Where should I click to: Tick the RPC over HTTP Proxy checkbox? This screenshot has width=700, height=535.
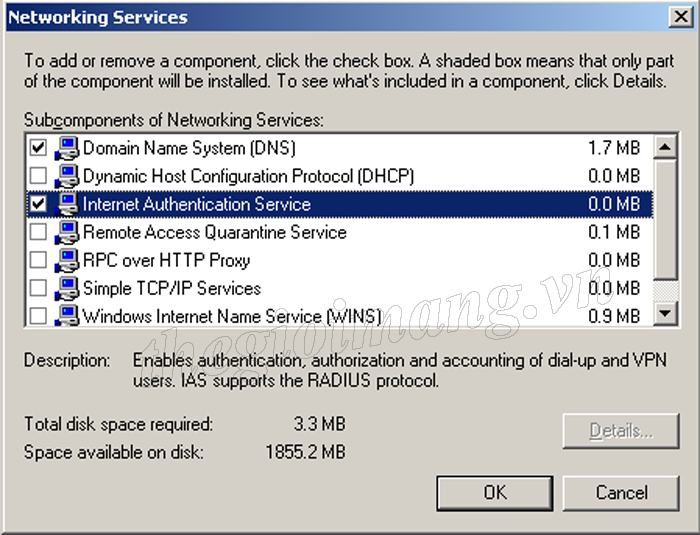38,260
